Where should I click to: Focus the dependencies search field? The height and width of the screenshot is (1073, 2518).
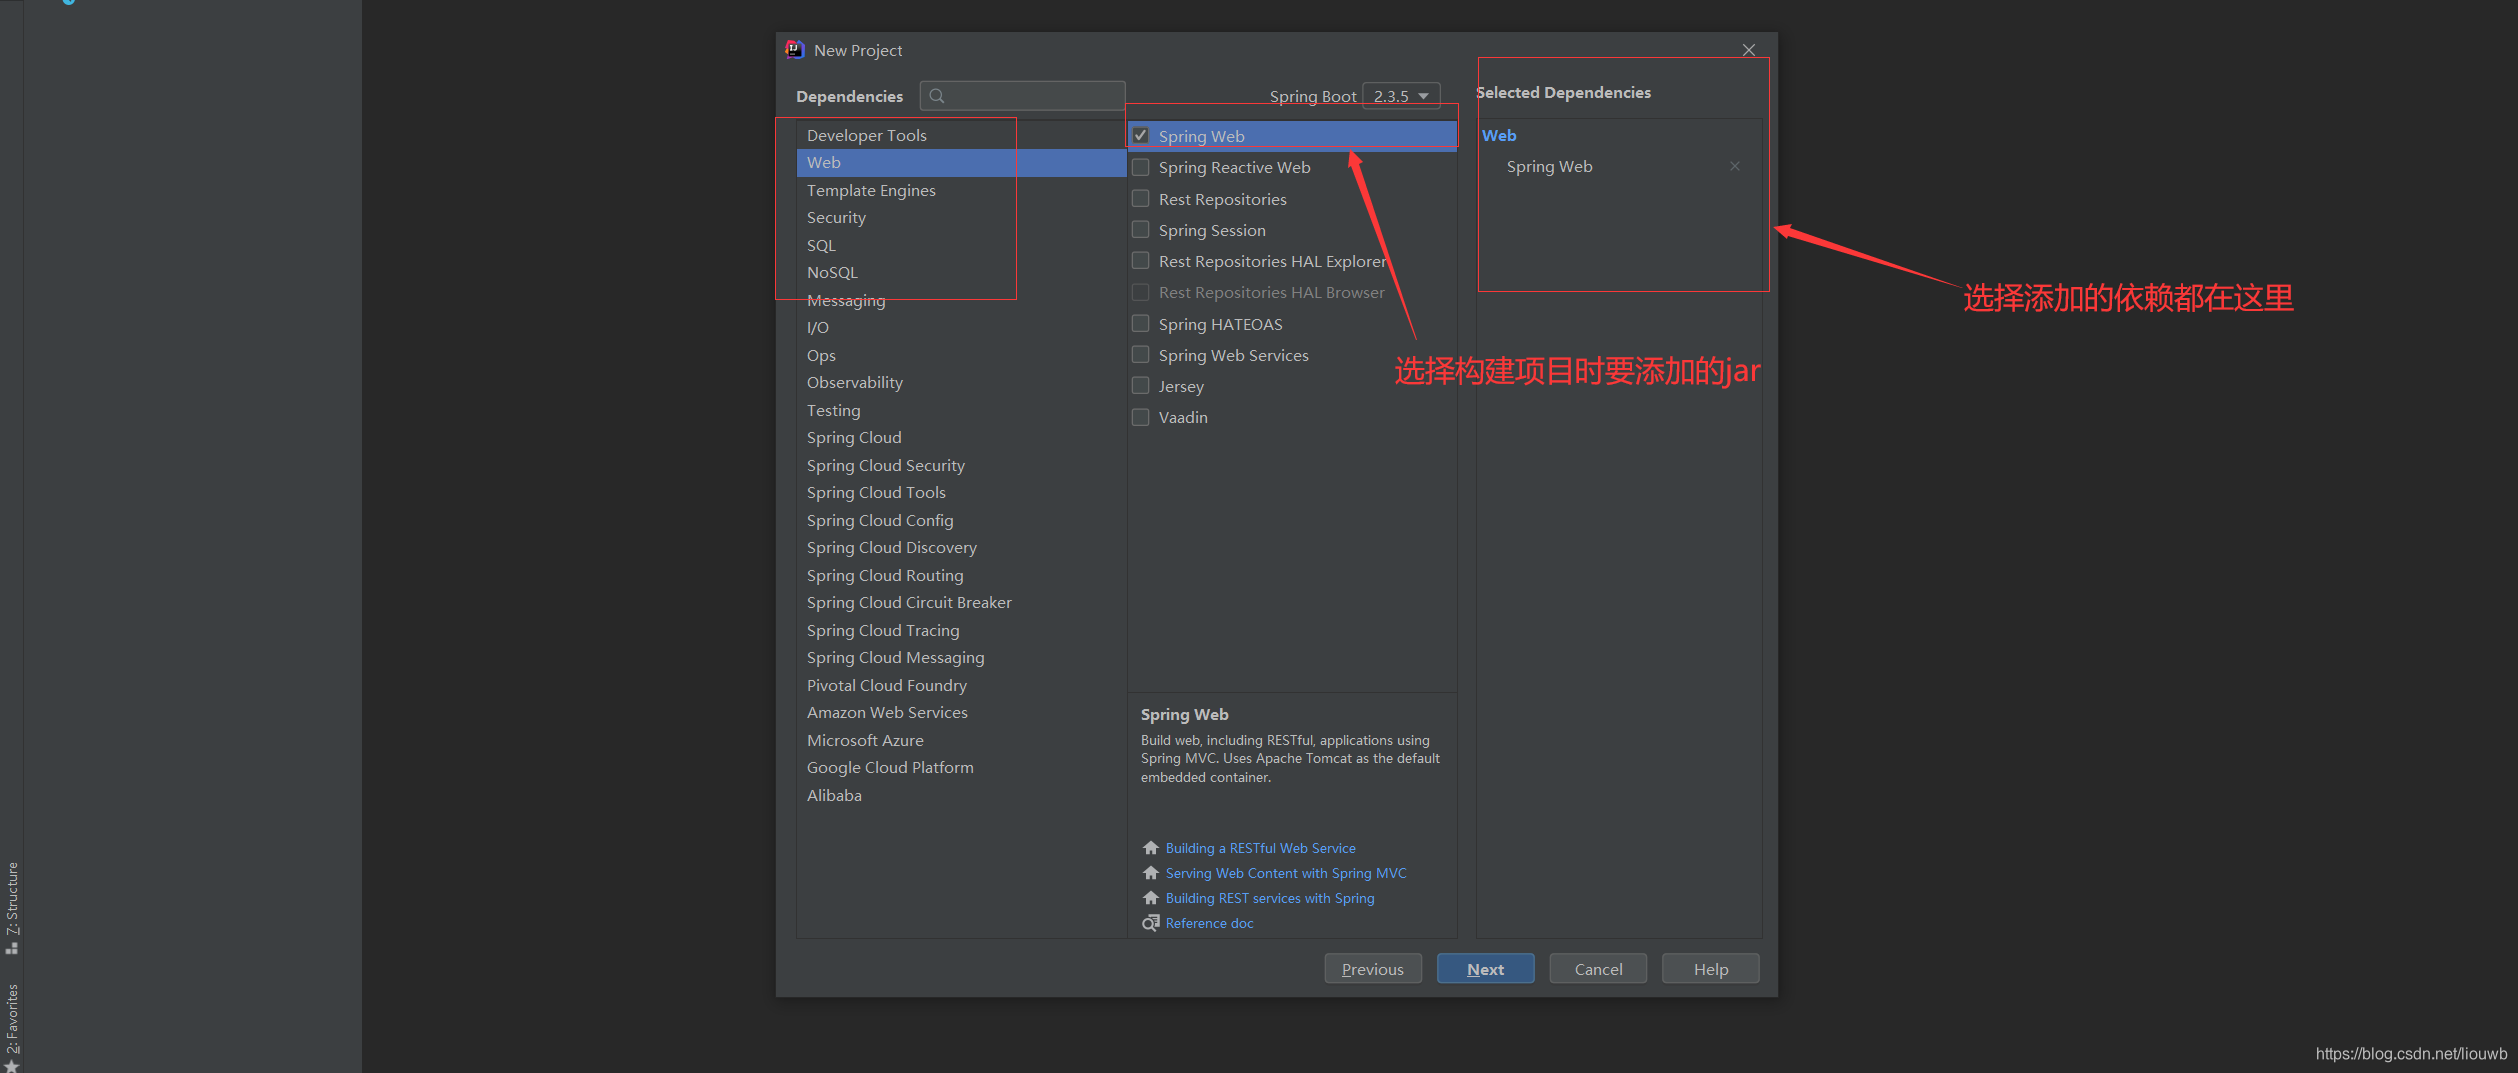coord(1022,96)
